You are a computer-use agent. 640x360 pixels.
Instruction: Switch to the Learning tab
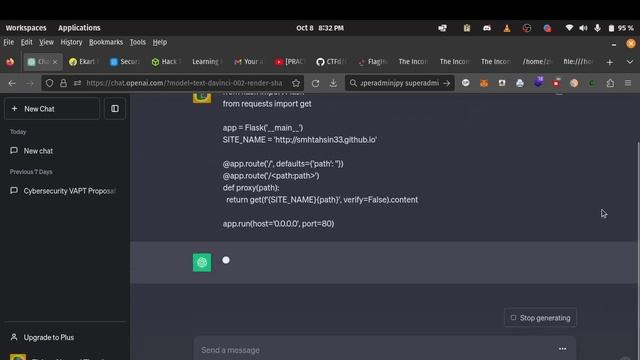207,62
